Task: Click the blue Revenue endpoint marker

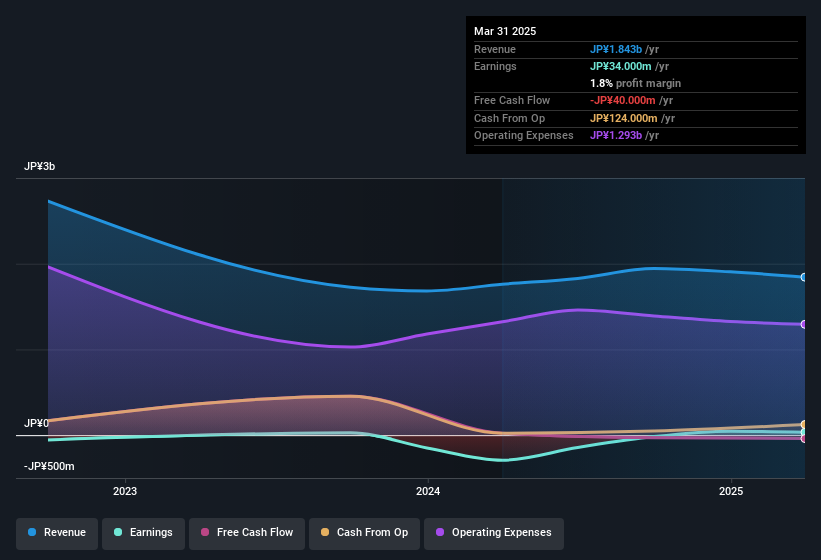Action: (x=804, y=277)
